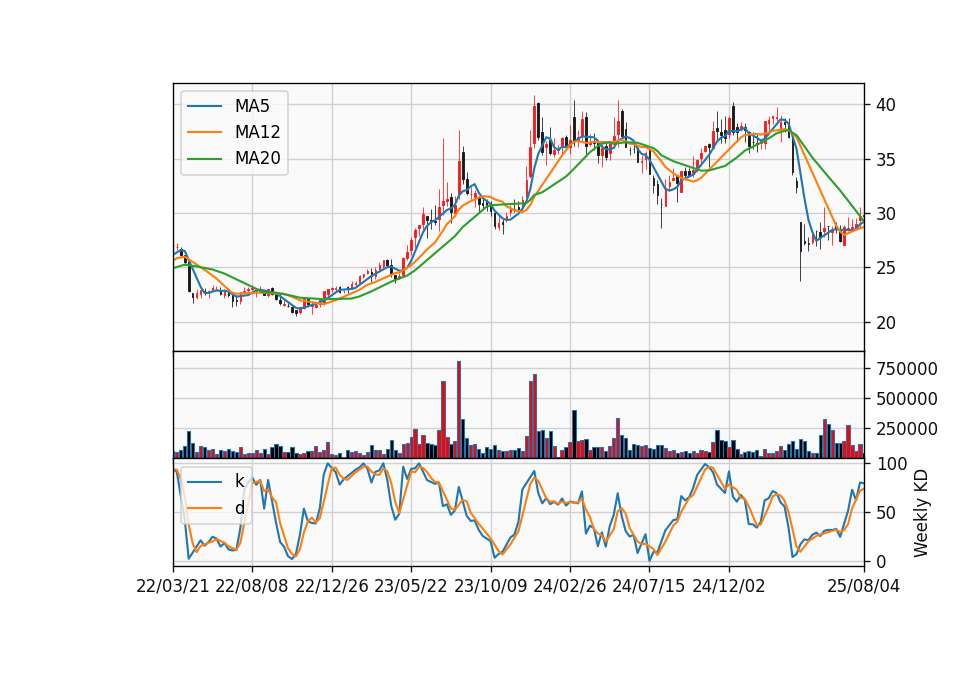This screenshot has height=690, width=960.
Task: Click the price axis value 20
Action: pos(885,323)
